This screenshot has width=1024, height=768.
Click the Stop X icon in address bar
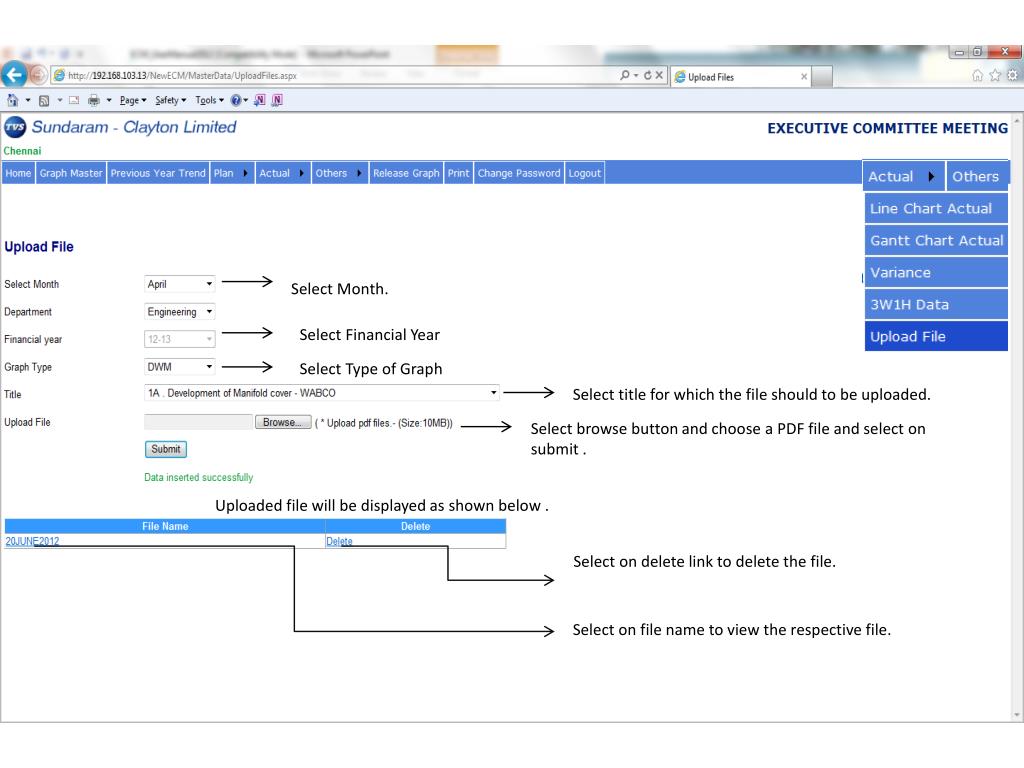[x=659, y=75]
